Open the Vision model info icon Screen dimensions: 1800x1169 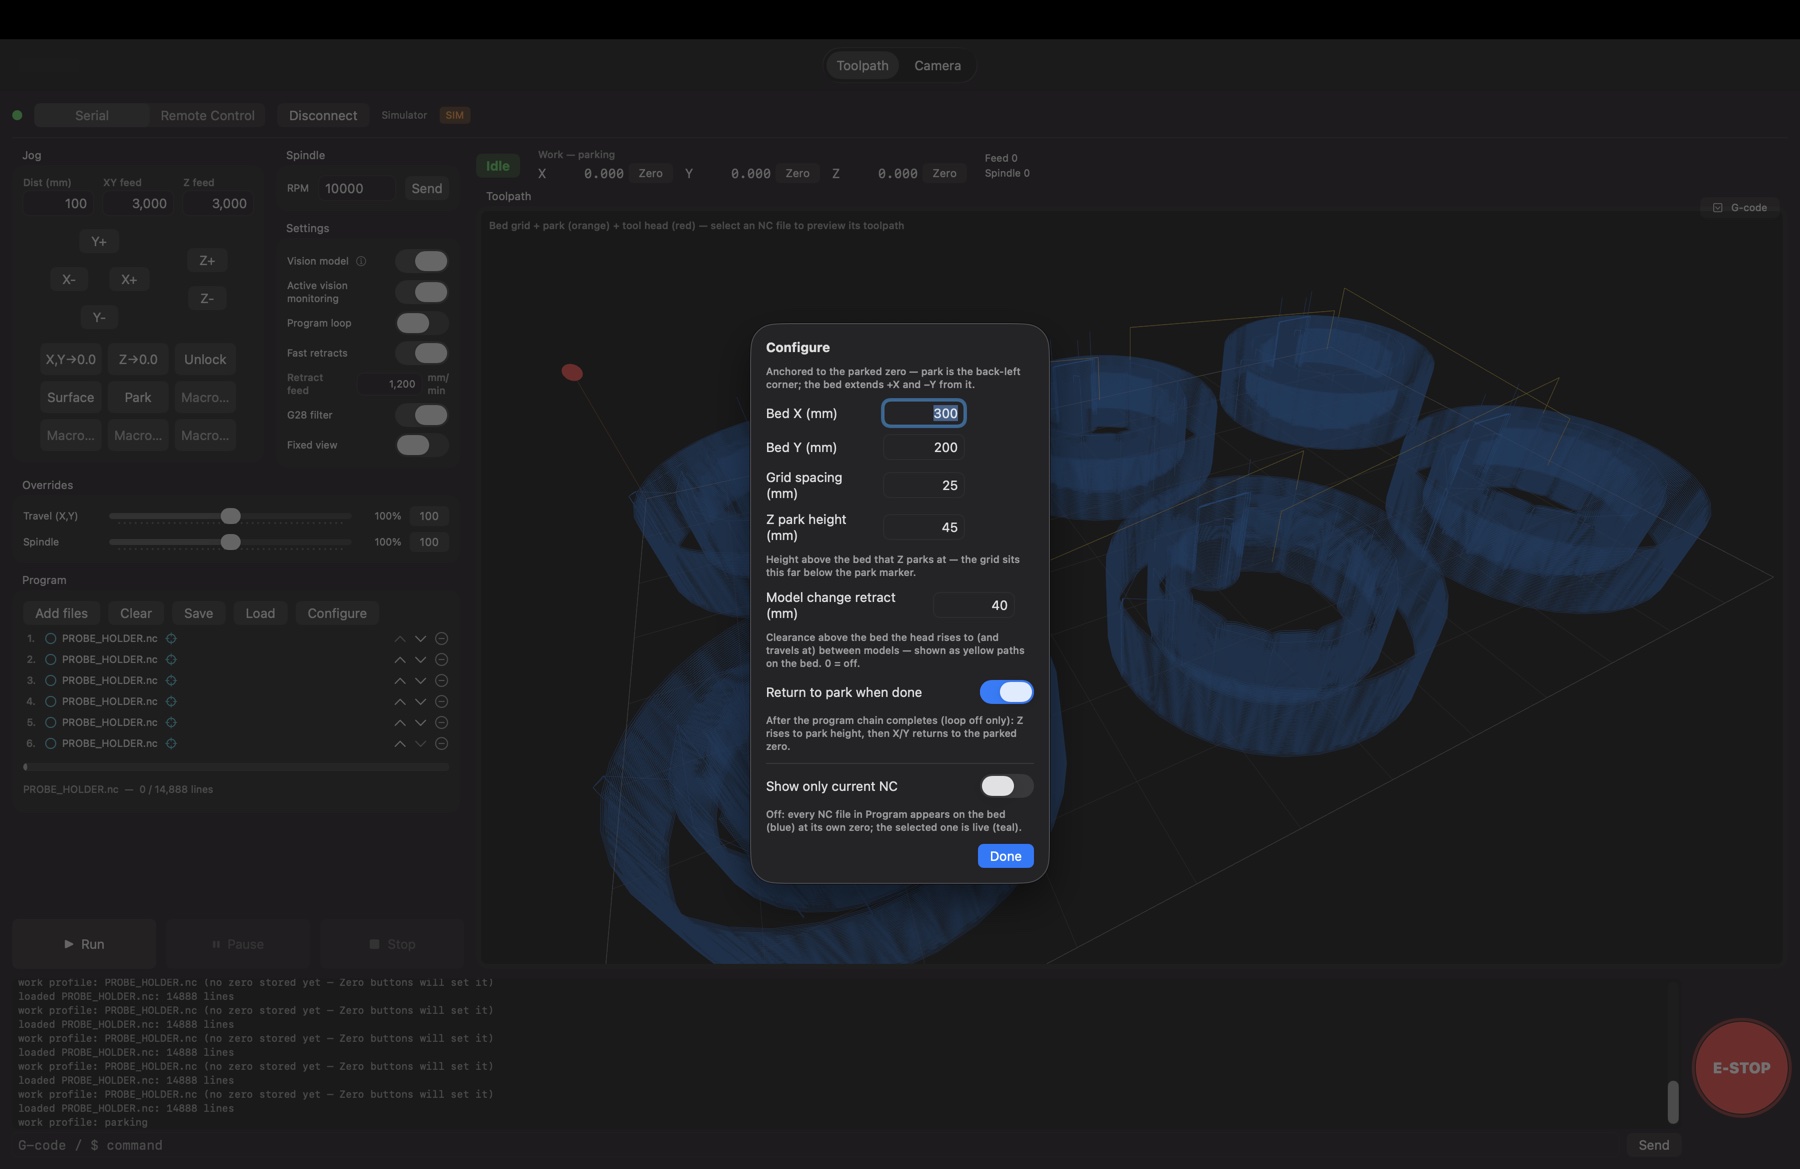pyautogui.click(x=361, y=261)
